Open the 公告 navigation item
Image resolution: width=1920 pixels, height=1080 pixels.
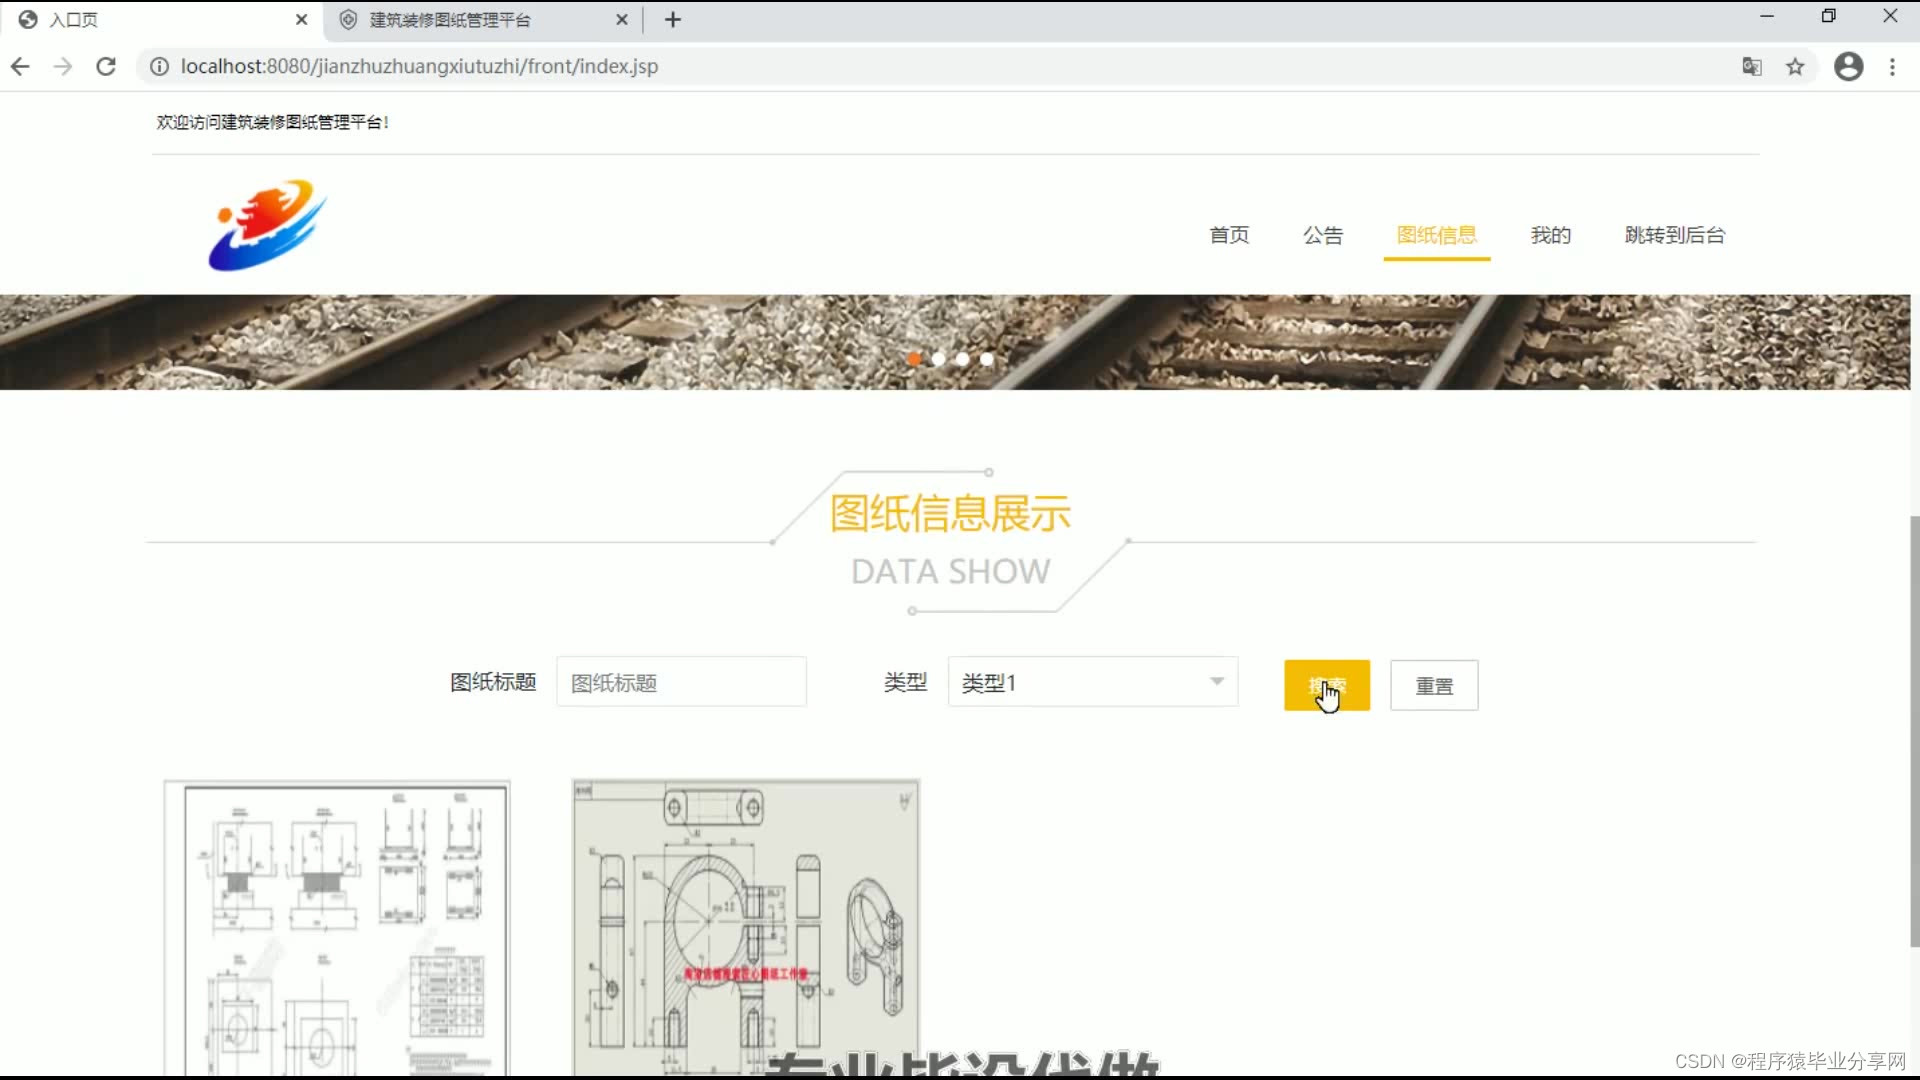pos(1322,235)
